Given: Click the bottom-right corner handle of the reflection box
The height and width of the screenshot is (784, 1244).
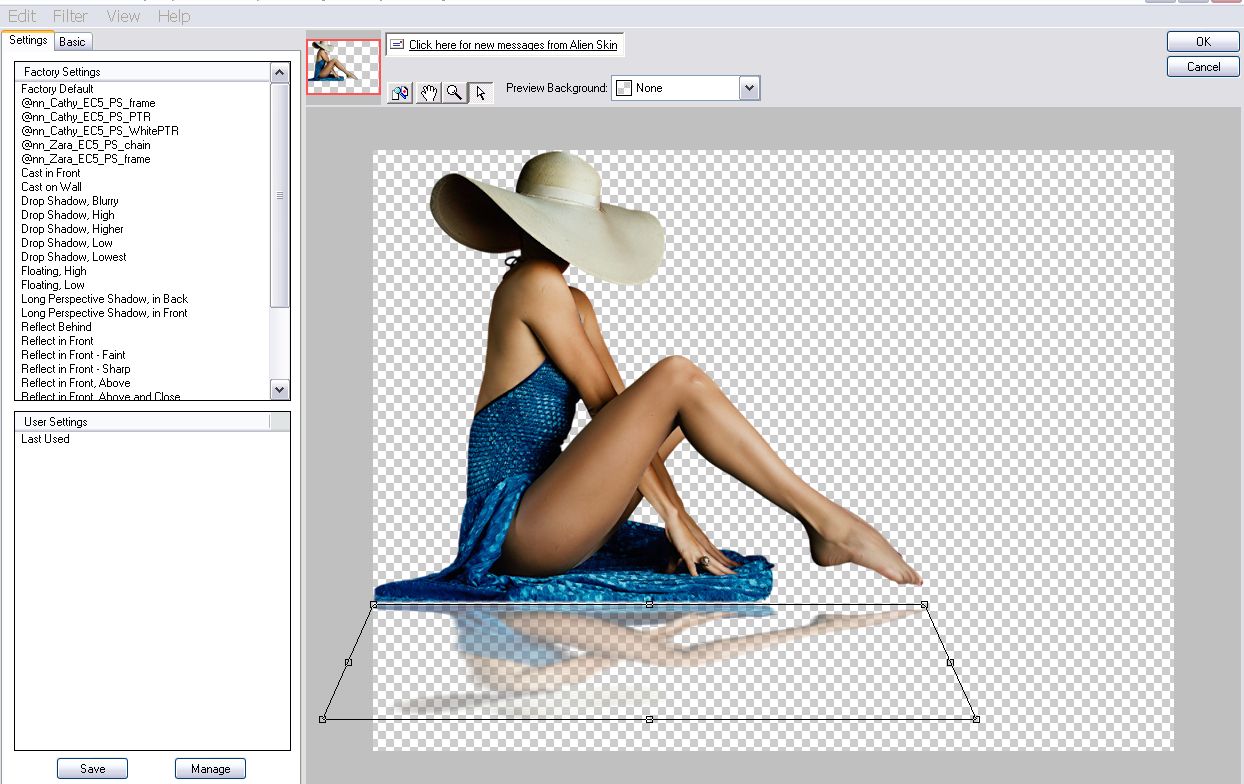Looking at the screenshot, I should tap(976, 719).
